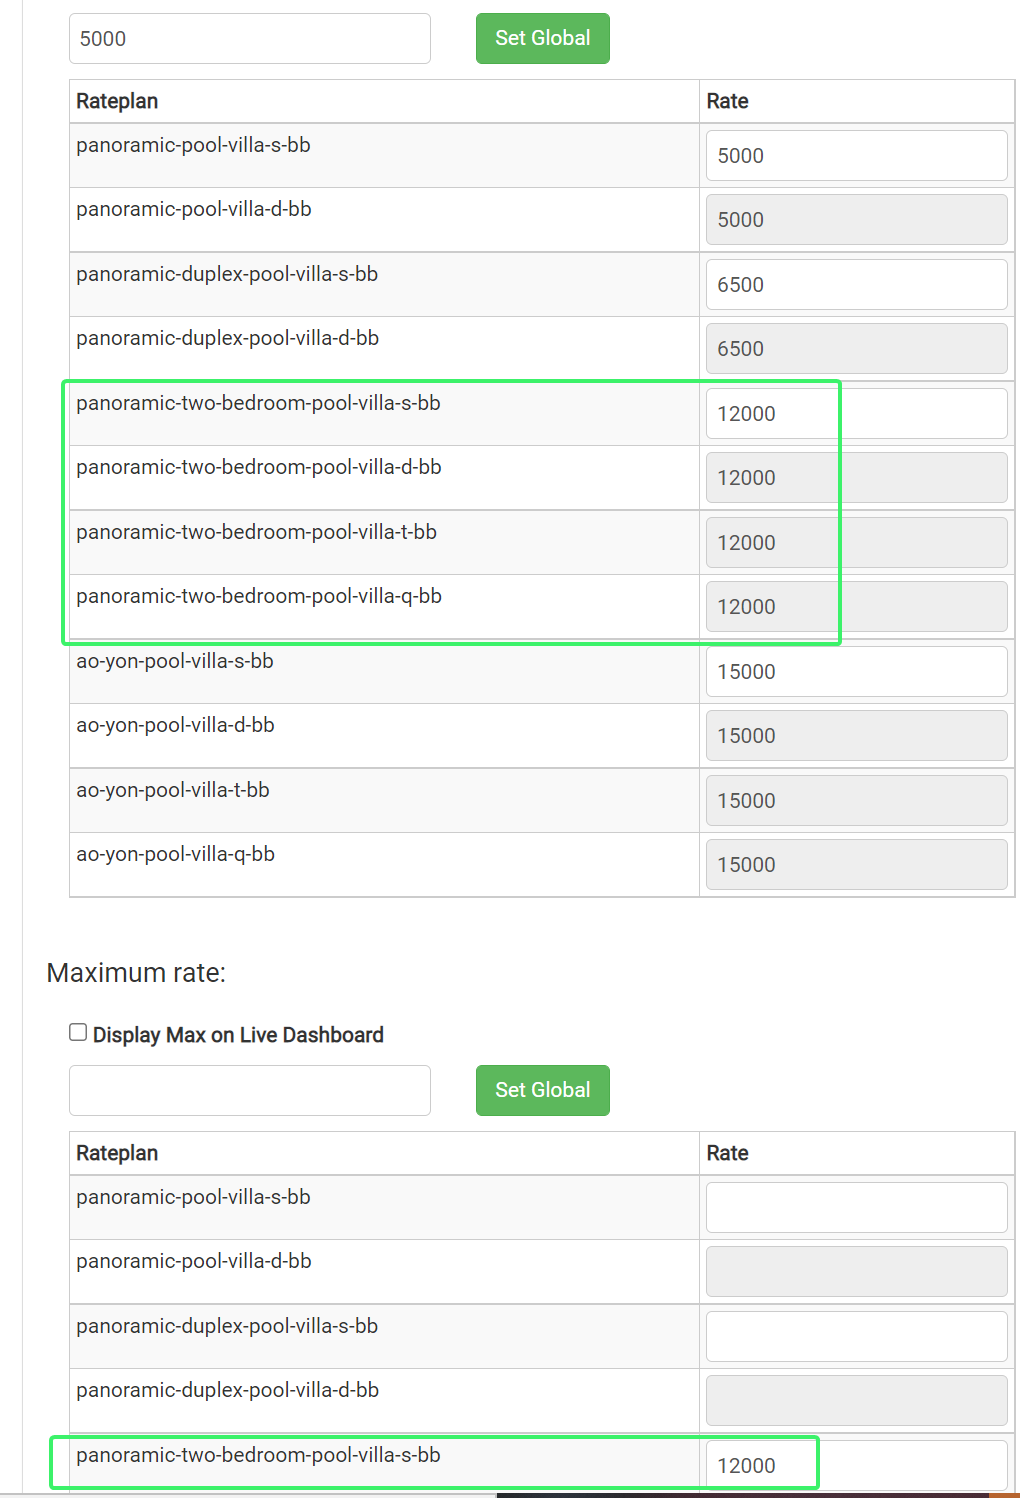The height and width of the screenshot is (1498, 1020).
Task: Click the empty maximum rate field for panoramic-duplex-pool-villa-d-bb
Action: coord(856,1401)
